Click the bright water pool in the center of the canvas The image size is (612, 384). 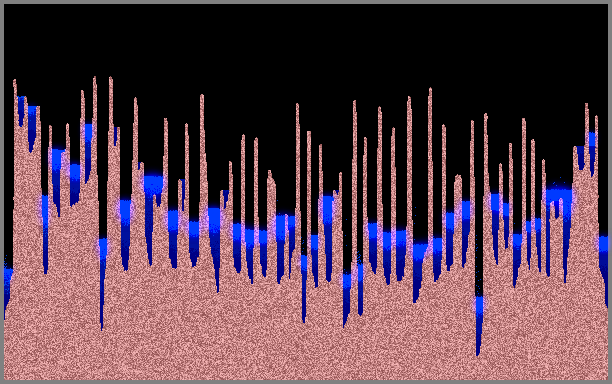click(x=280, y=226)
